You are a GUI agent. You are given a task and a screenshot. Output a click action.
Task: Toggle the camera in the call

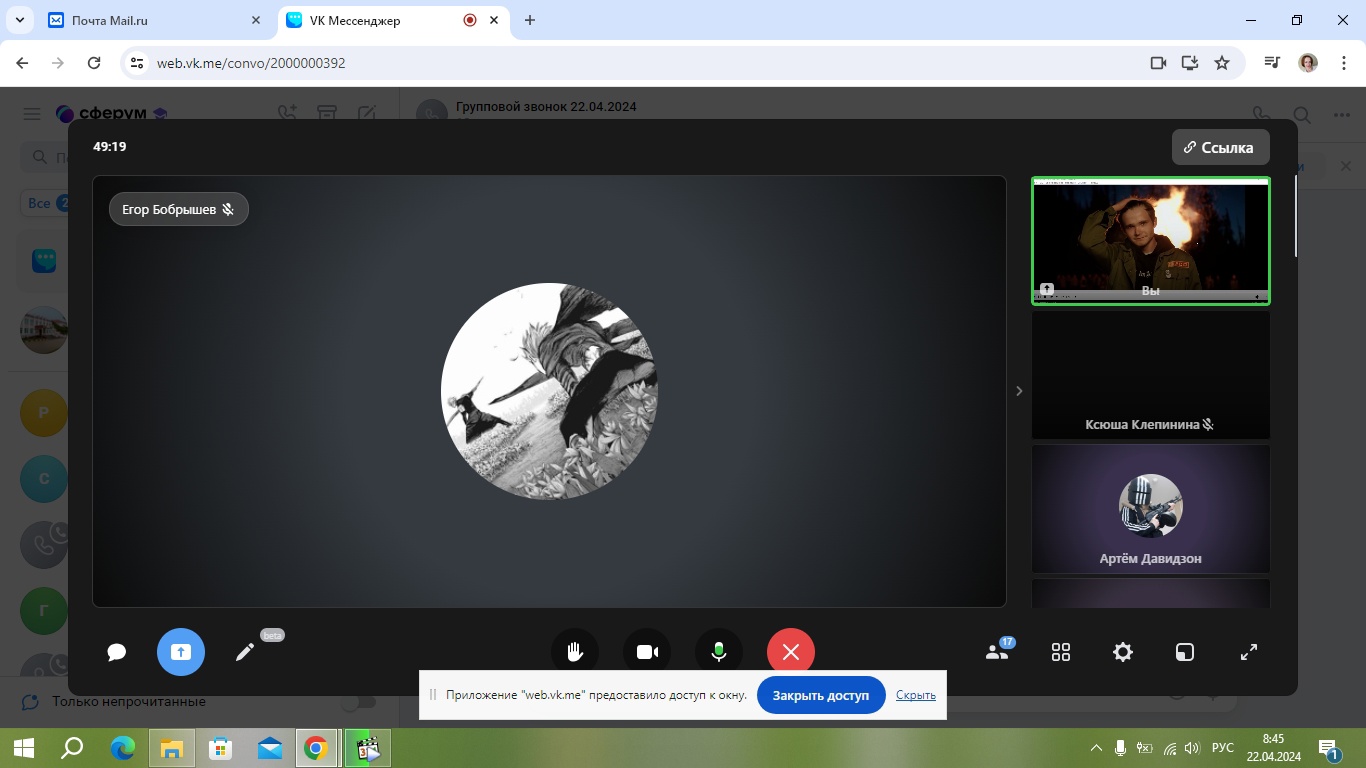(x=647, y=652)
